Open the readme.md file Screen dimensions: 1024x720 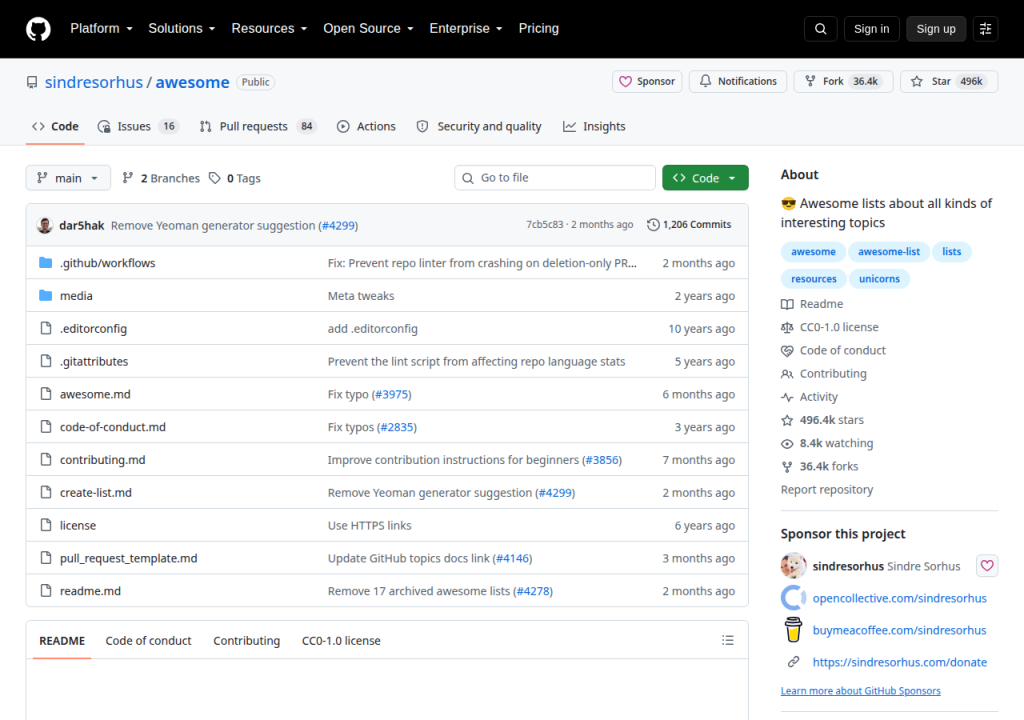[90, 591]
